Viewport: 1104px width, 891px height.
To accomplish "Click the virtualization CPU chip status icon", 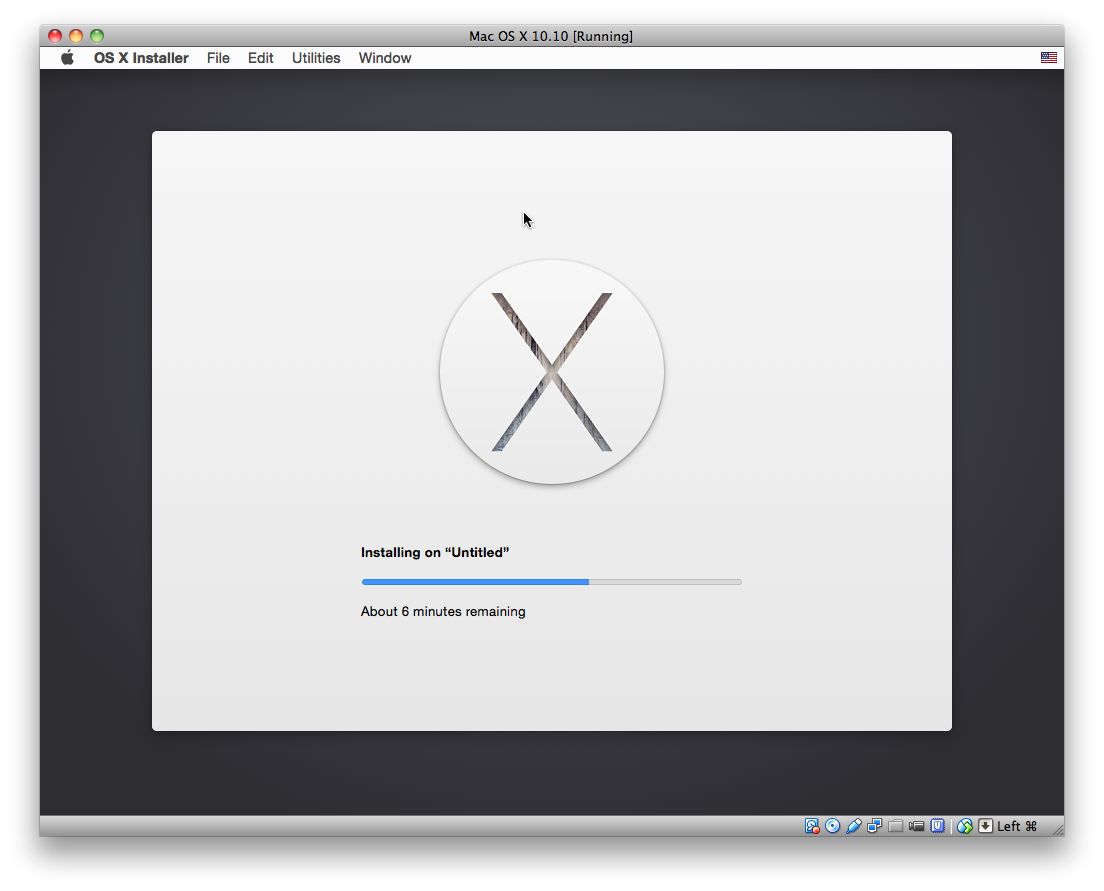I will 937,826.
